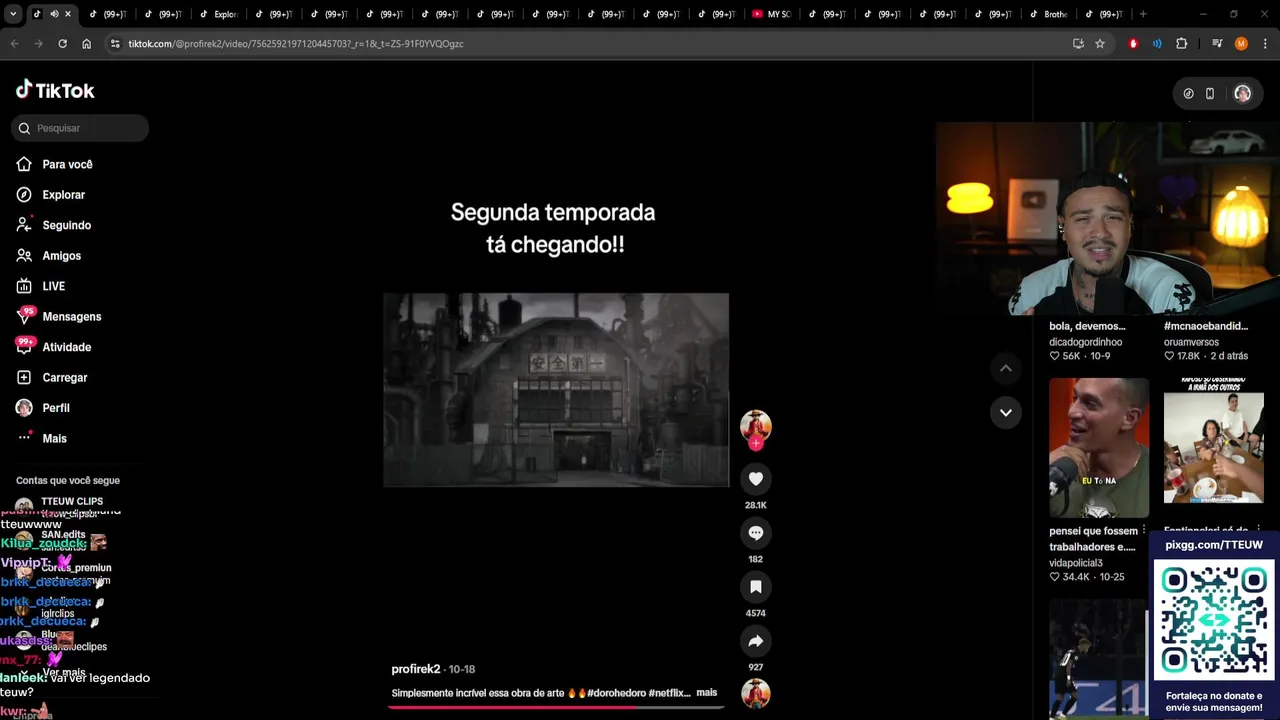Open the pensei que fossem trabalhadores thumbnail
The image size is (1280, 720).
click(1099, 448)
